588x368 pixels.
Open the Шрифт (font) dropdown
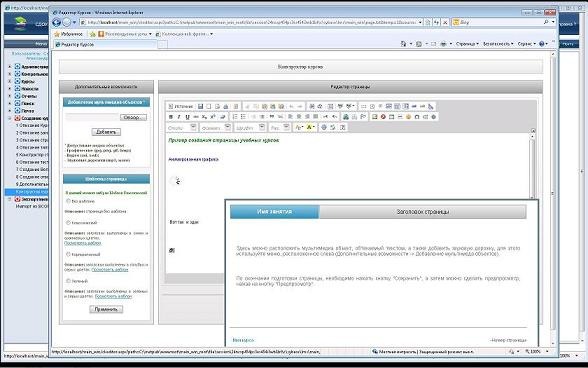[x=250, y=128]
